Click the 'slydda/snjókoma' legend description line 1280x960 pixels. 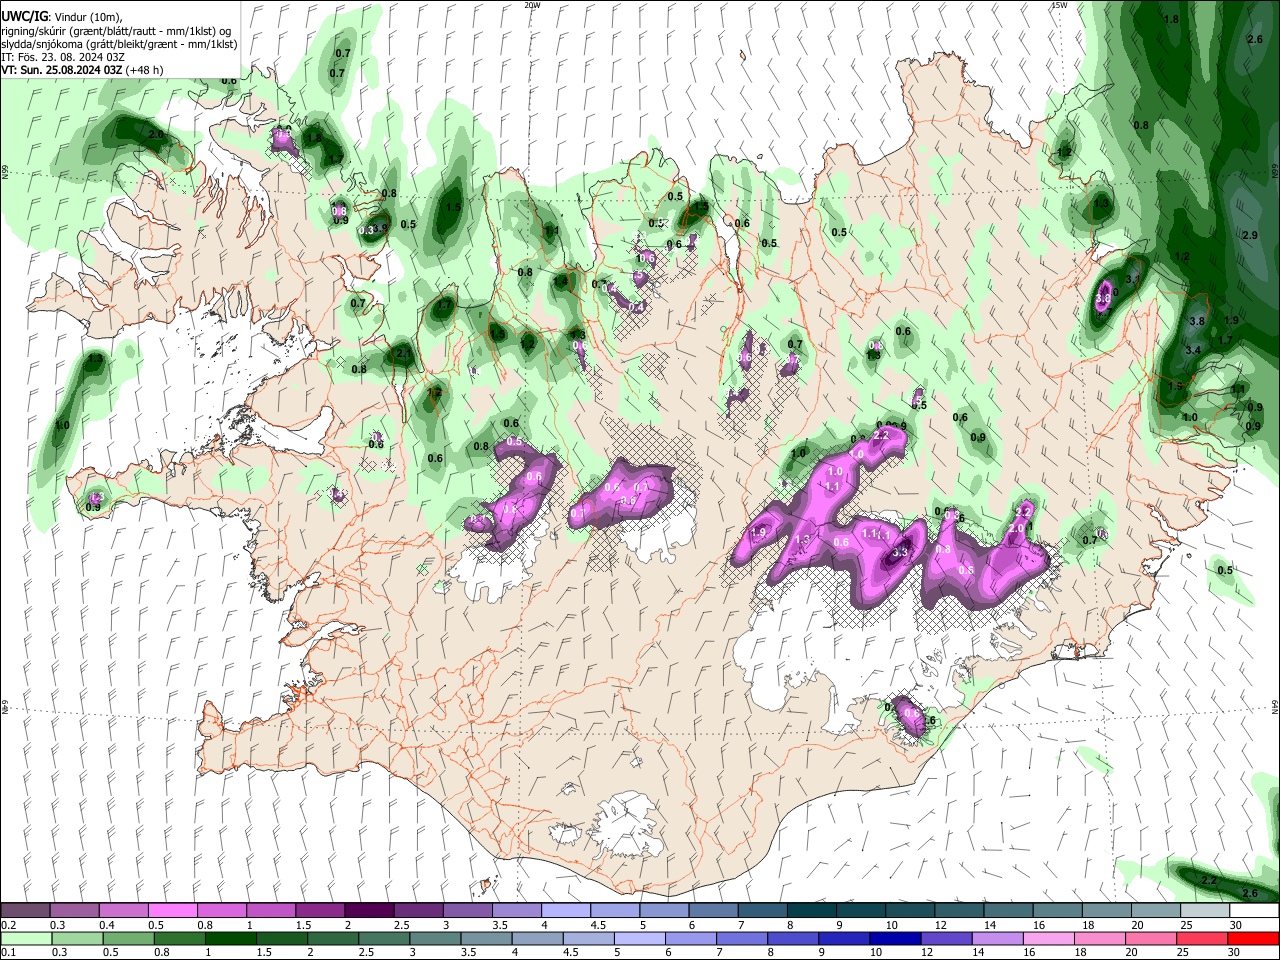tap(119, 44)
